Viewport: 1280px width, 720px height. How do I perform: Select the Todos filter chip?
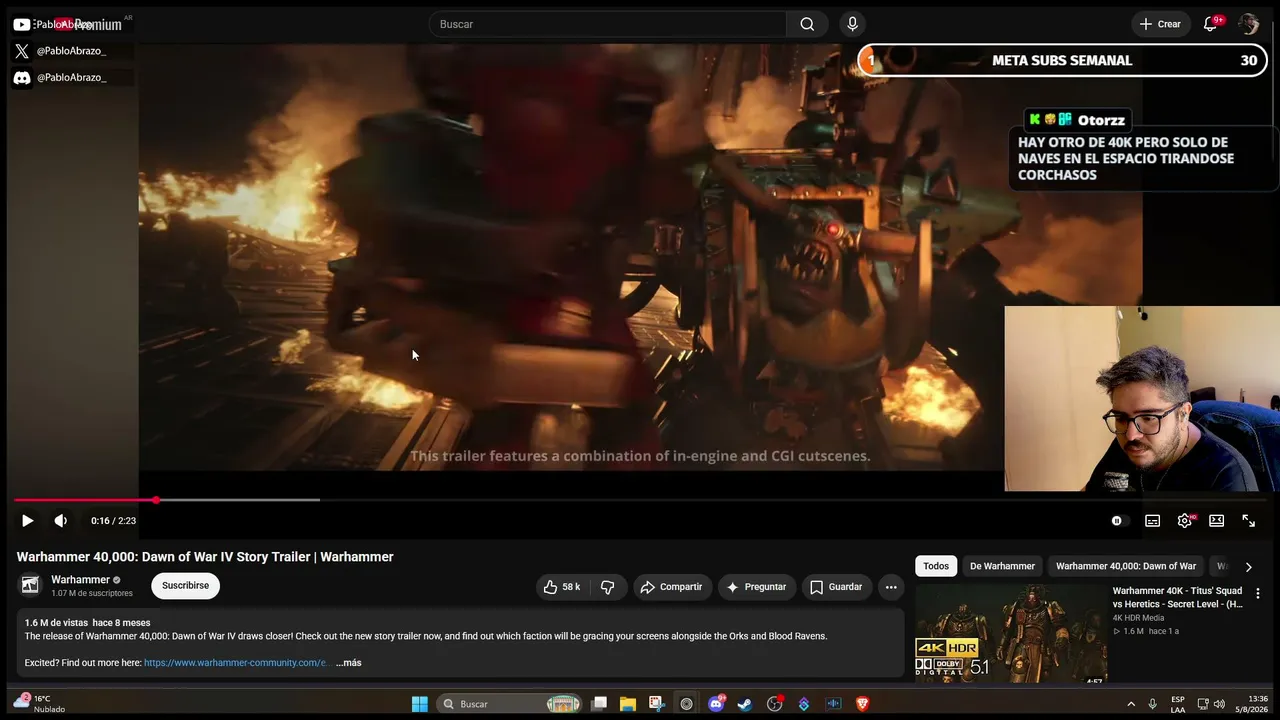pos(936,566)
